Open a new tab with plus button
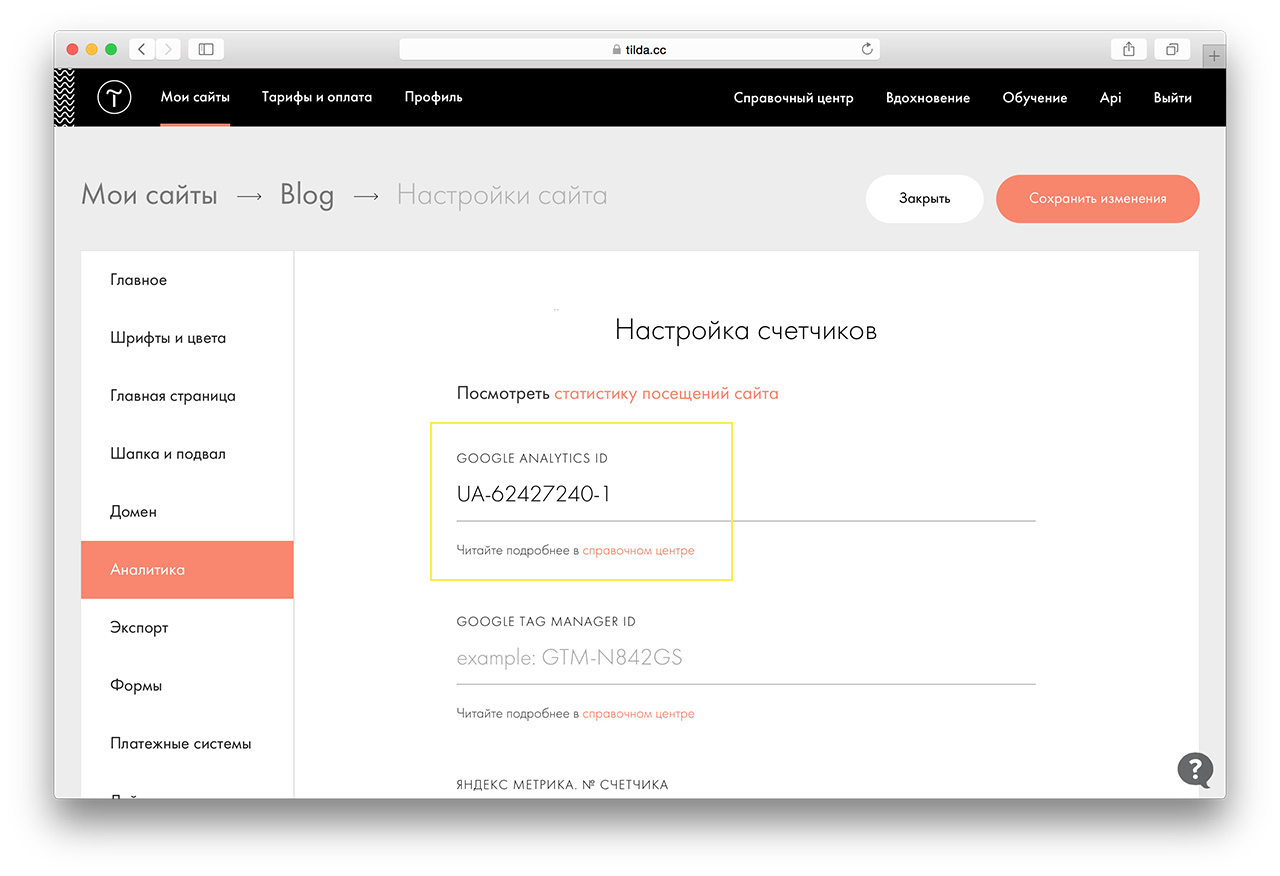The image size is (1280, 876). (x=1214, y=56)
